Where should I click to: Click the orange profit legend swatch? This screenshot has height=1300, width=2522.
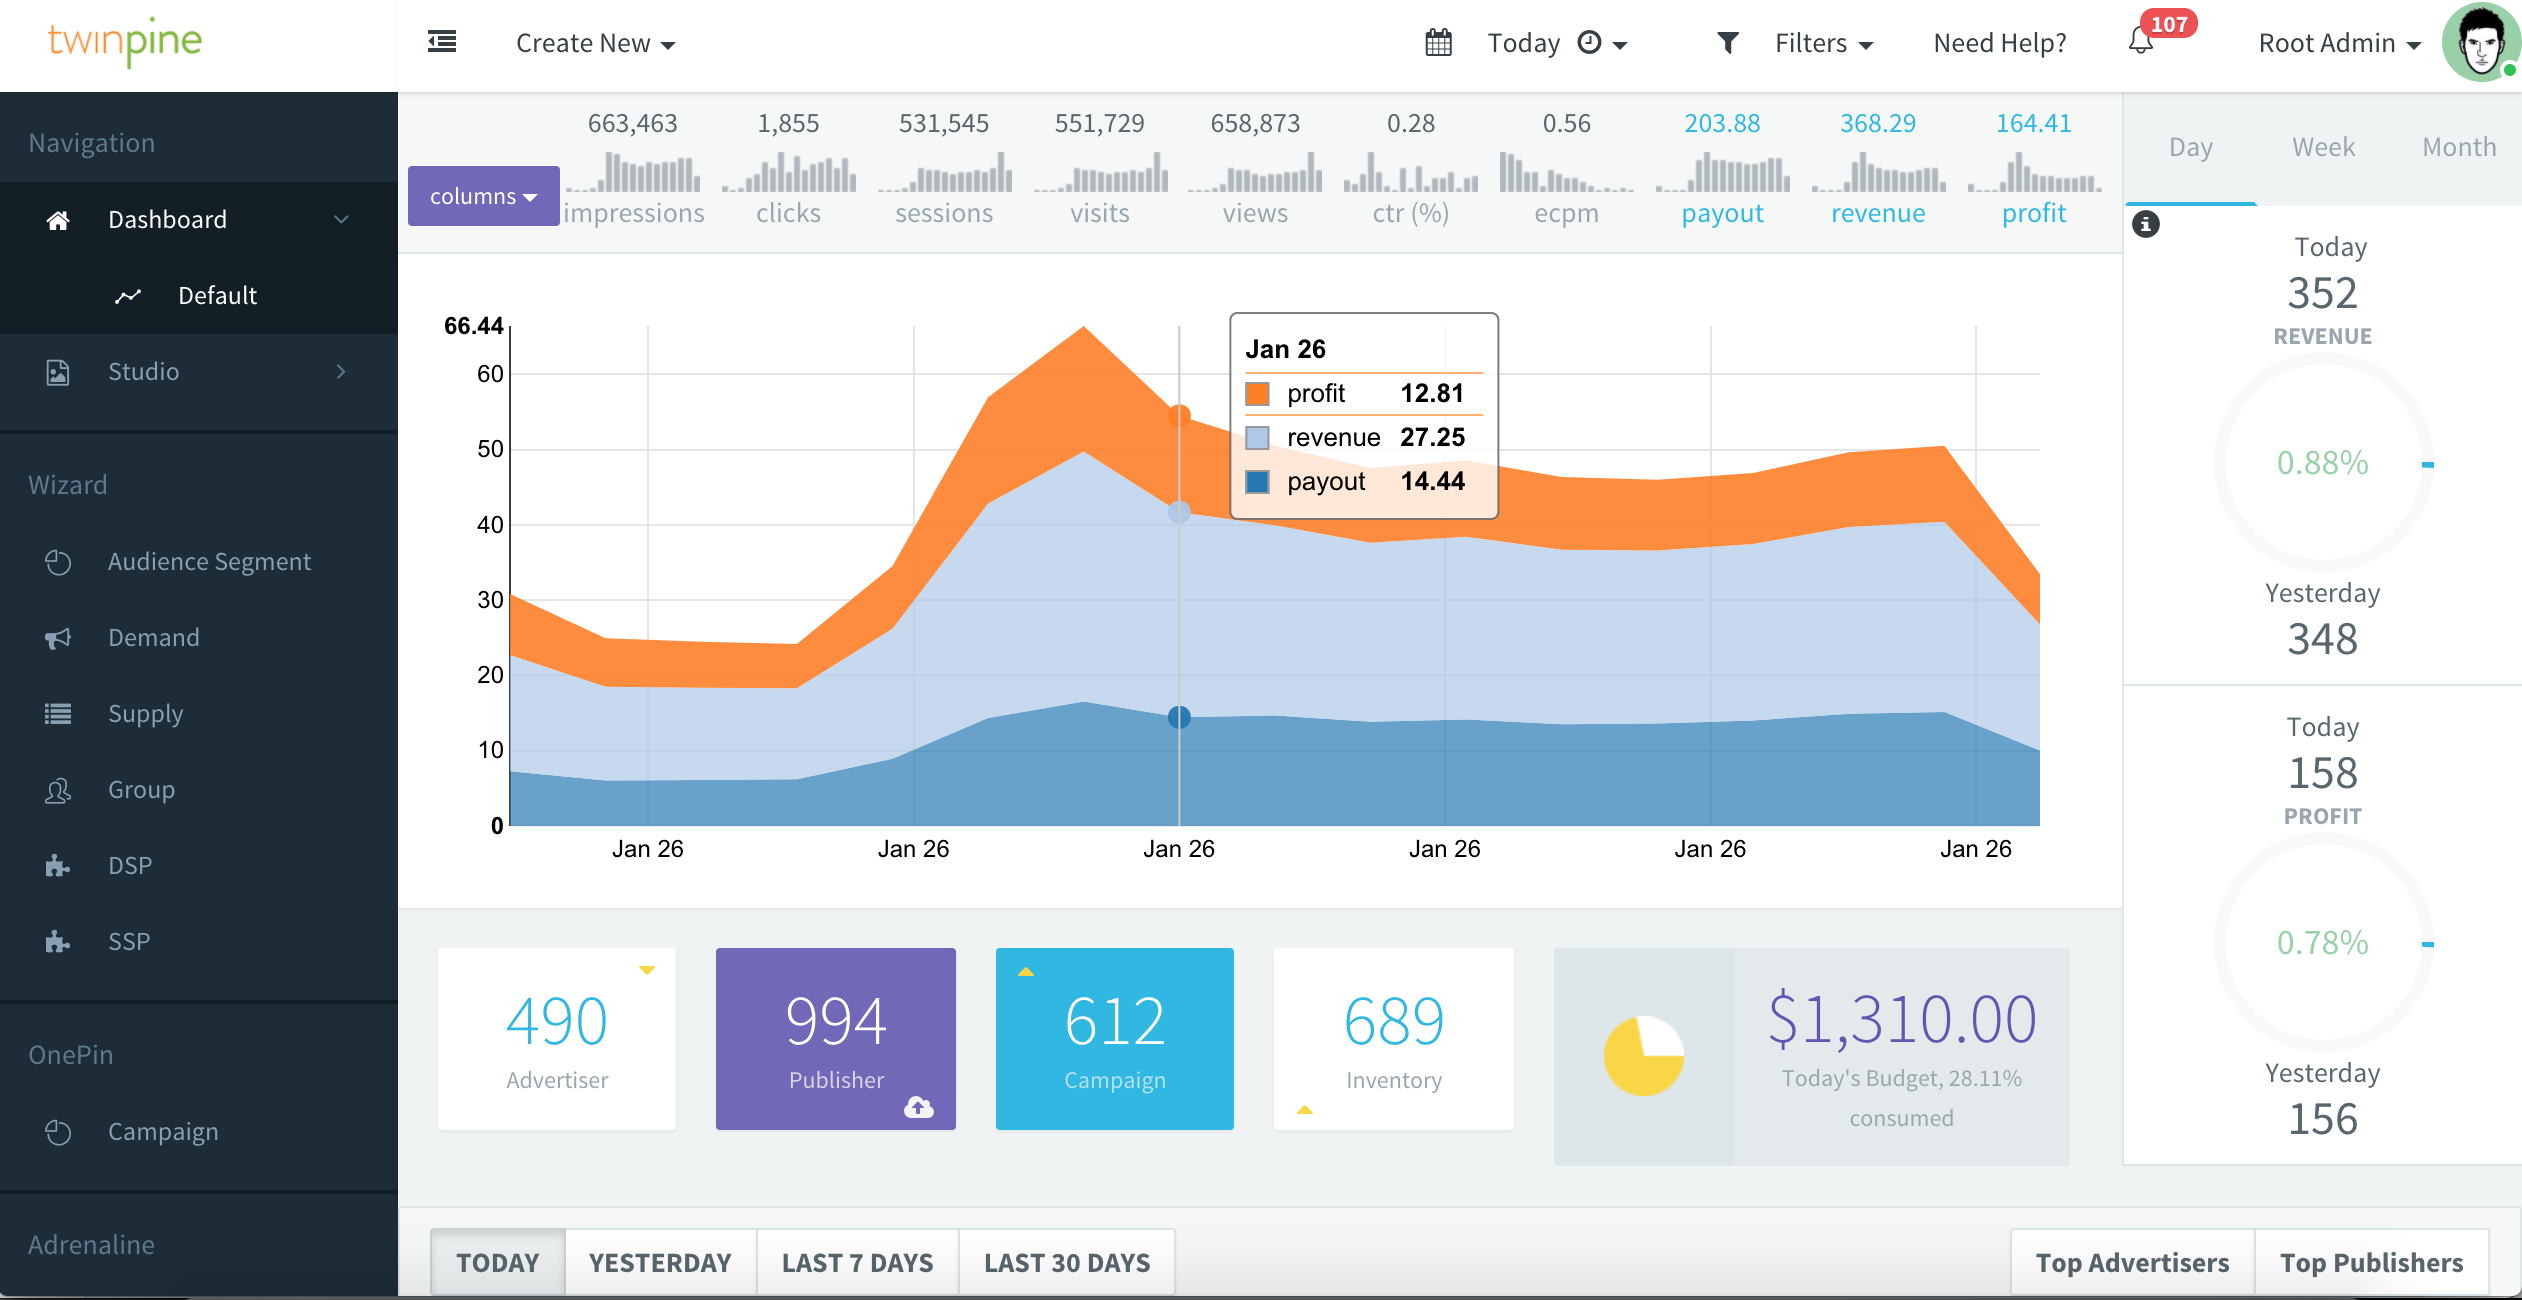[1257, 393]
